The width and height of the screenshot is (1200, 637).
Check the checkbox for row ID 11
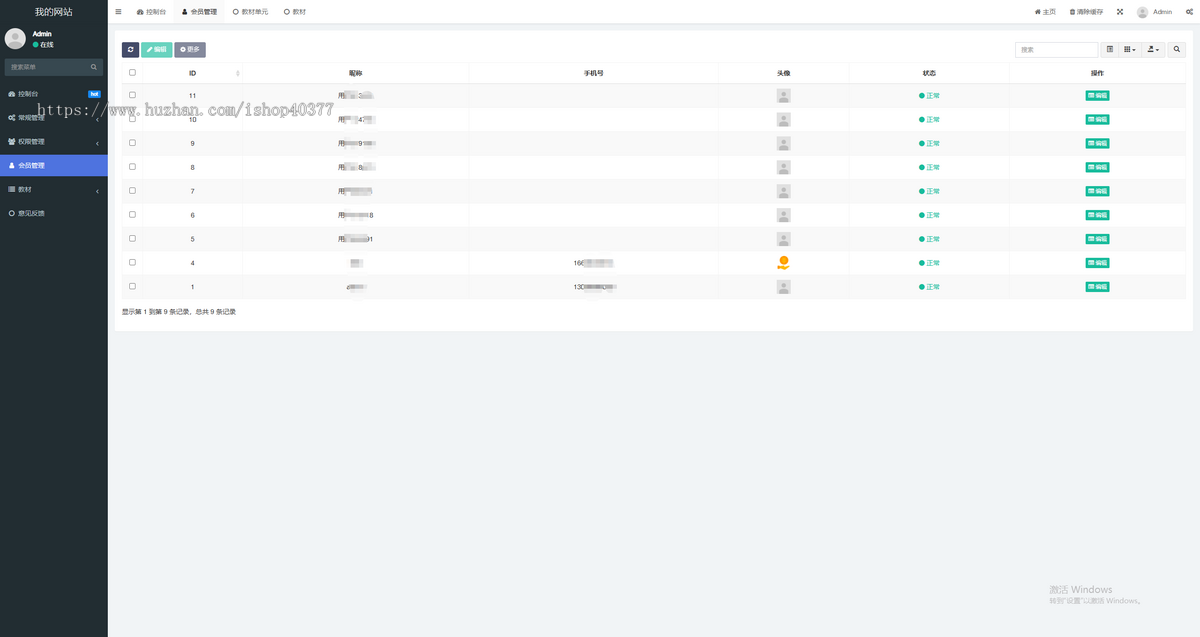[x=132, y=95]
